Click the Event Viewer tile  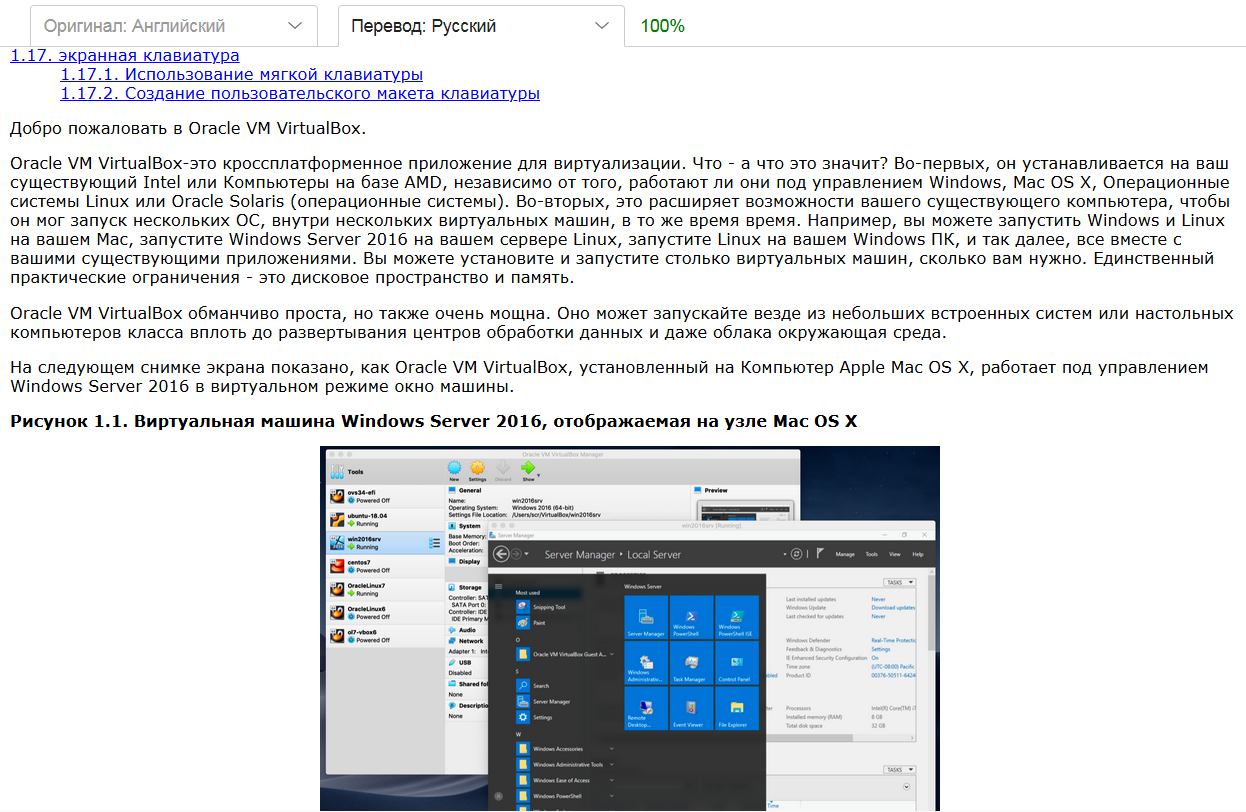tap(691, 708)
